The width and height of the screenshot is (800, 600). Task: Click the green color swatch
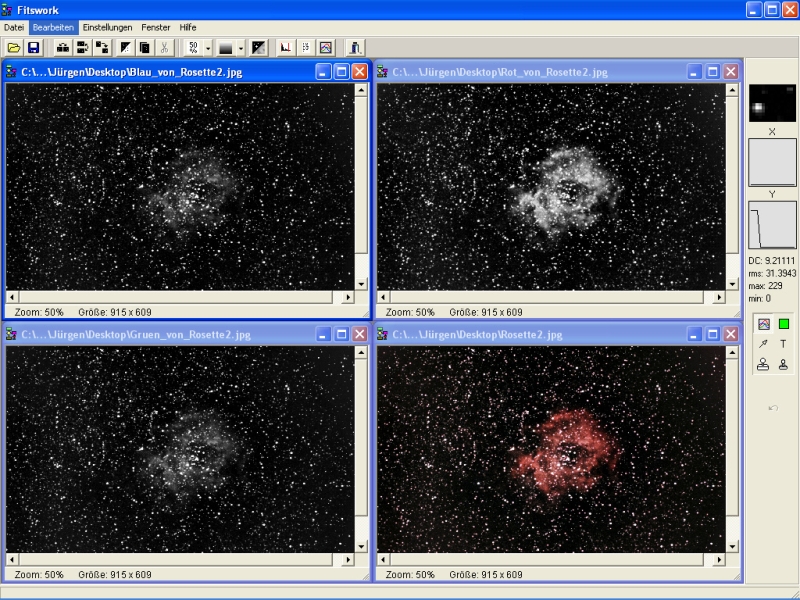(x=783, y=324)
